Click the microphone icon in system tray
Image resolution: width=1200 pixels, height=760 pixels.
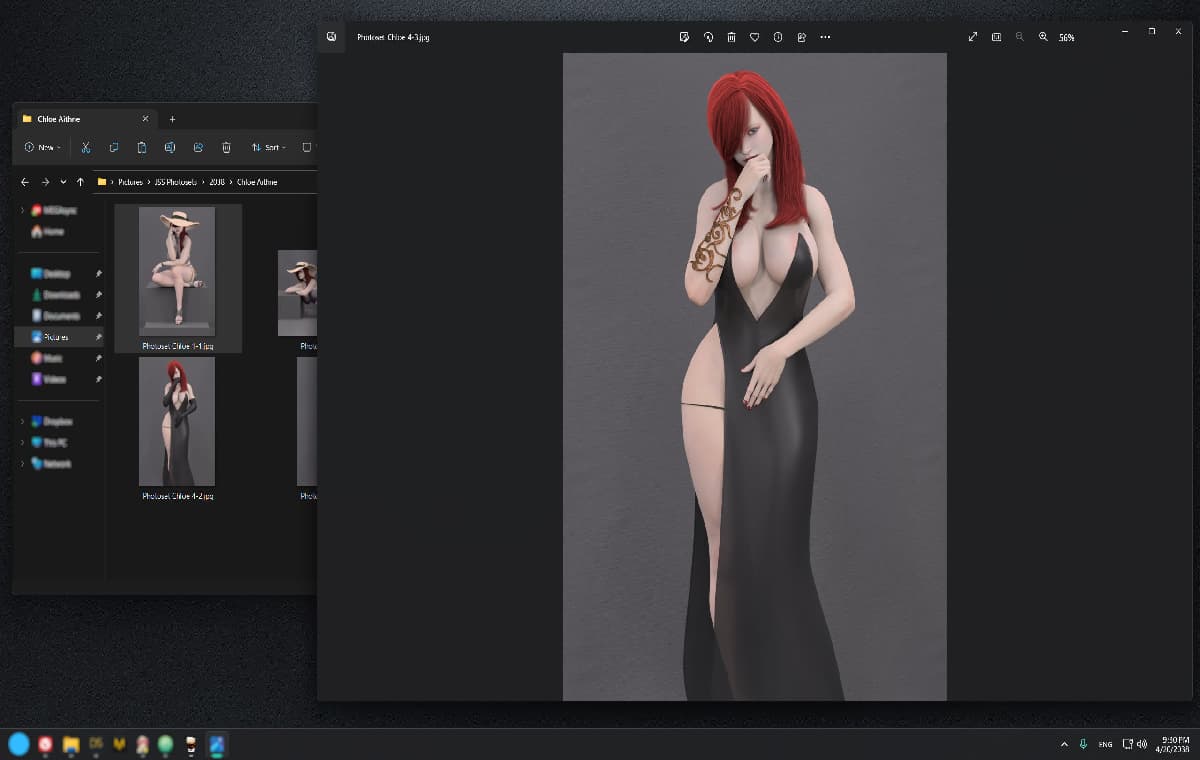1084,744
